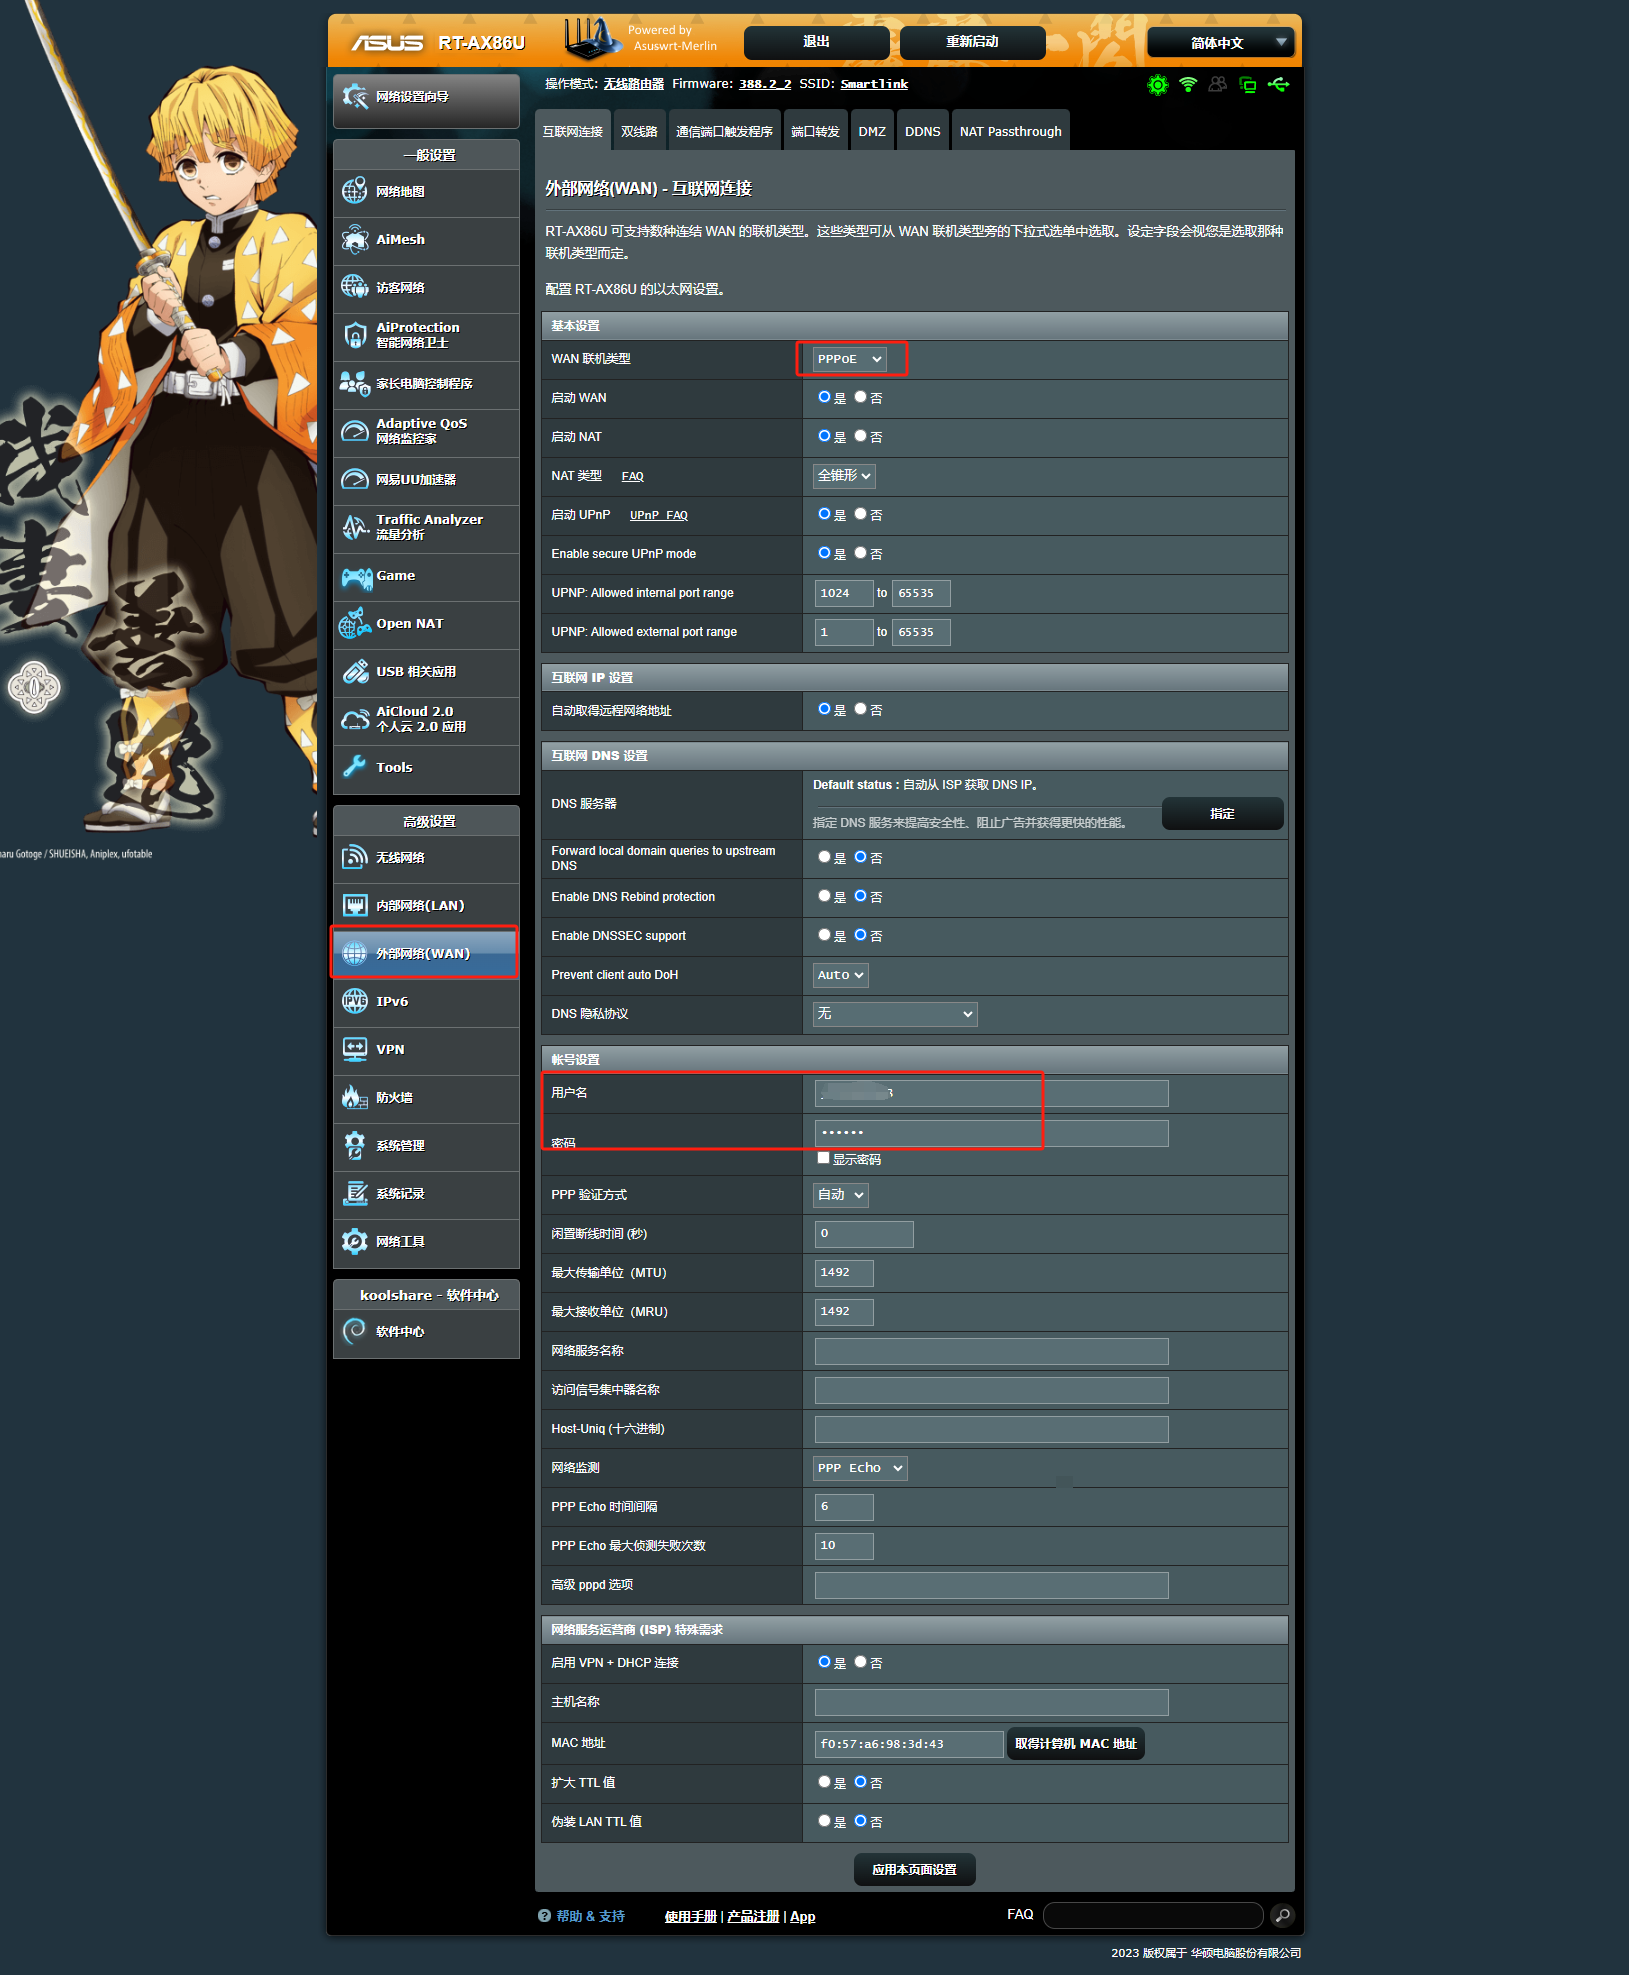Screen dimensions: 1629x1975
Task: Switch to DDNS tab
Action: (x=922, y=131)
